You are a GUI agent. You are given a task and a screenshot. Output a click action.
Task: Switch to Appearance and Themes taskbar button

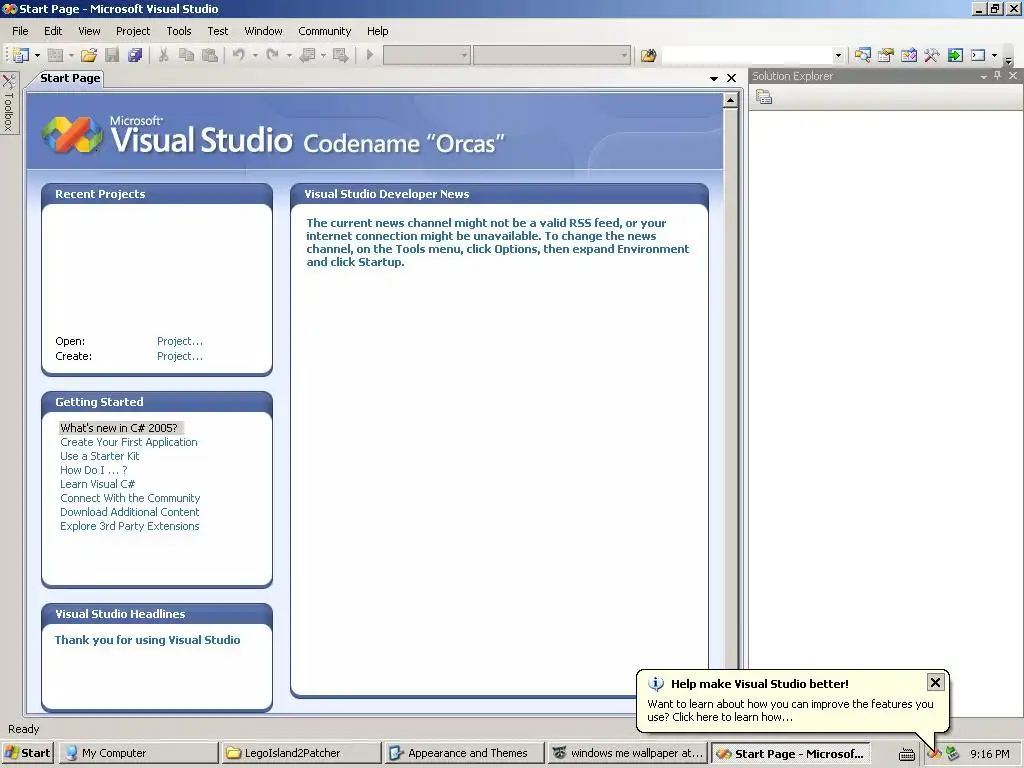464,753
